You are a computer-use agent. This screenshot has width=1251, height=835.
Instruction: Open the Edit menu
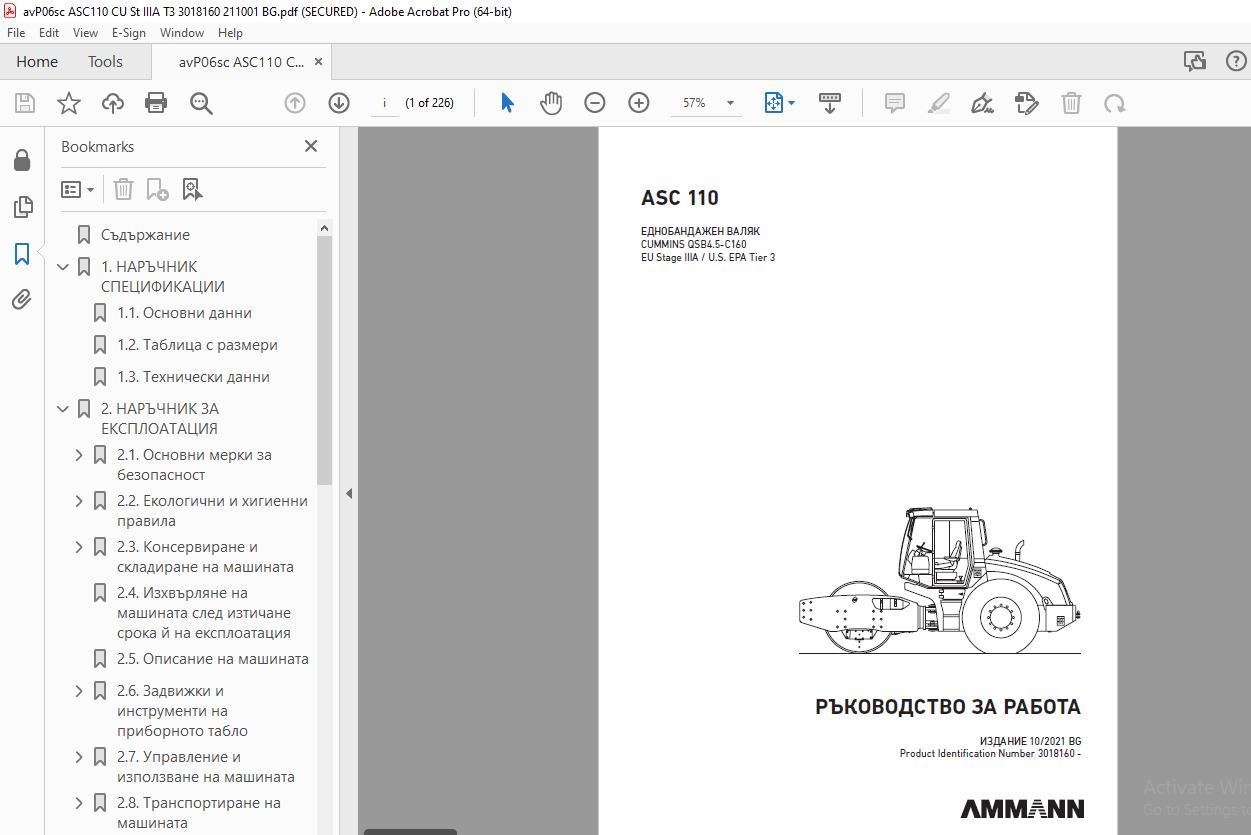click(x=49, y=32)
